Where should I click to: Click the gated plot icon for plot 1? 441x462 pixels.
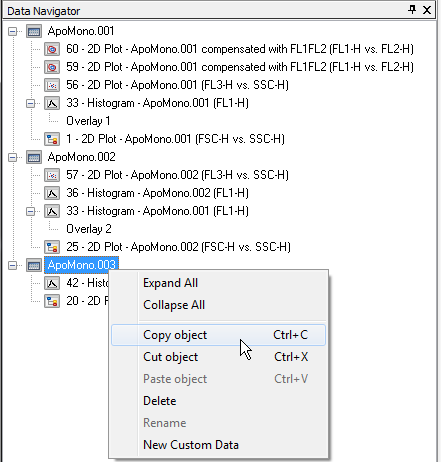click(x=52, y=140)
